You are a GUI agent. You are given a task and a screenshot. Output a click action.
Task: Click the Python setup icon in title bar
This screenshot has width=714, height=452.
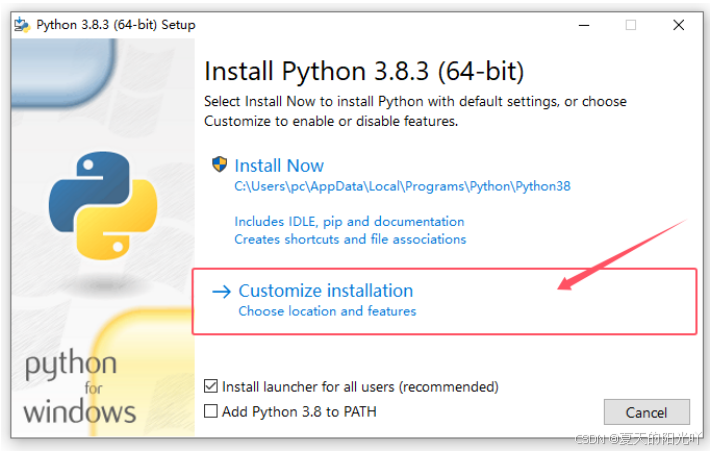point(22,25)
